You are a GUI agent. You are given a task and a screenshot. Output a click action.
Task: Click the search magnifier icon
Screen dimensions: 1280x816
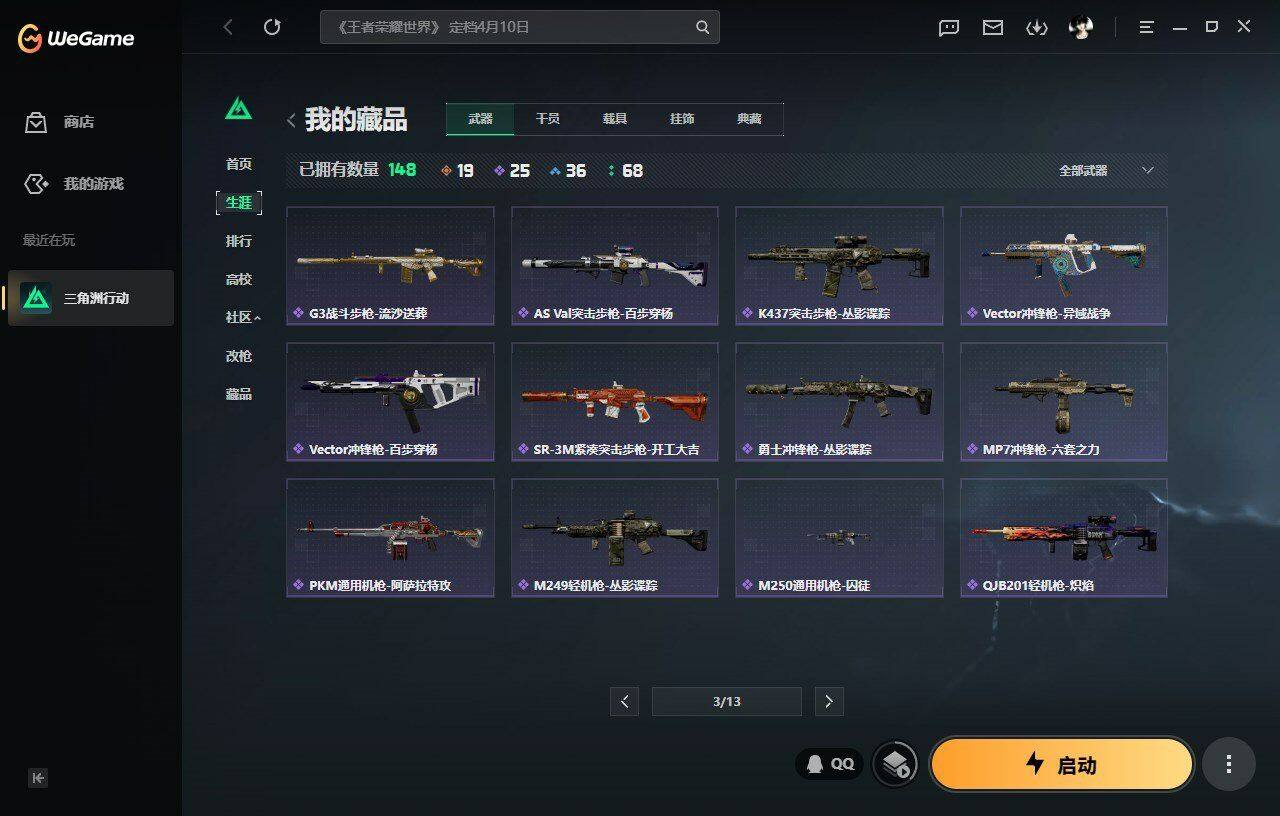click(x=703, y=27)
